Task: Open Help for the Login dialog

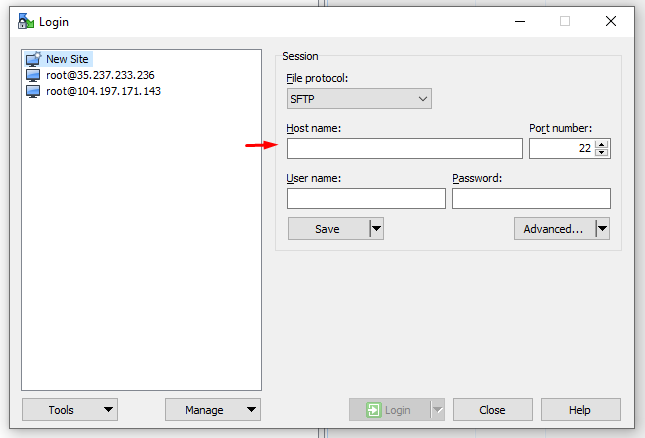Action: pos(580,409)
